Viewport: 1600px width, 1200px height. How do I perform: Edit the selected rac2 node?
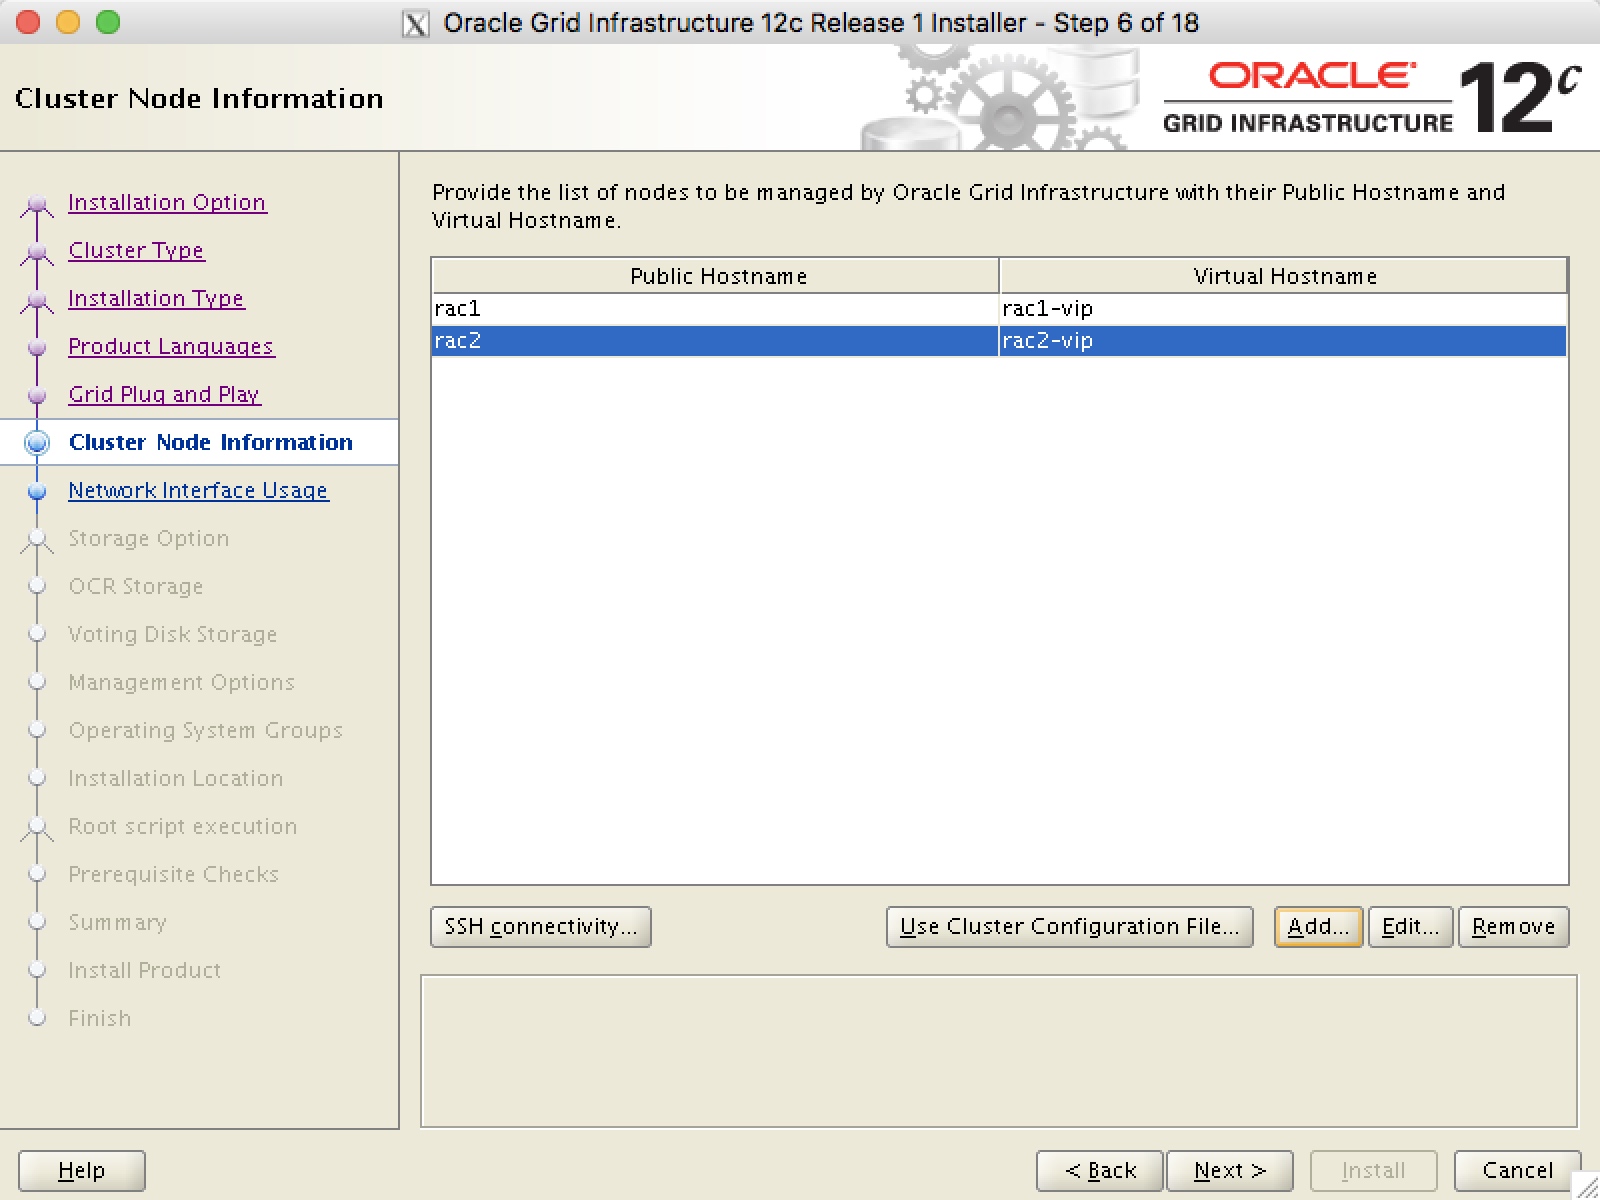coord(1410,927)
